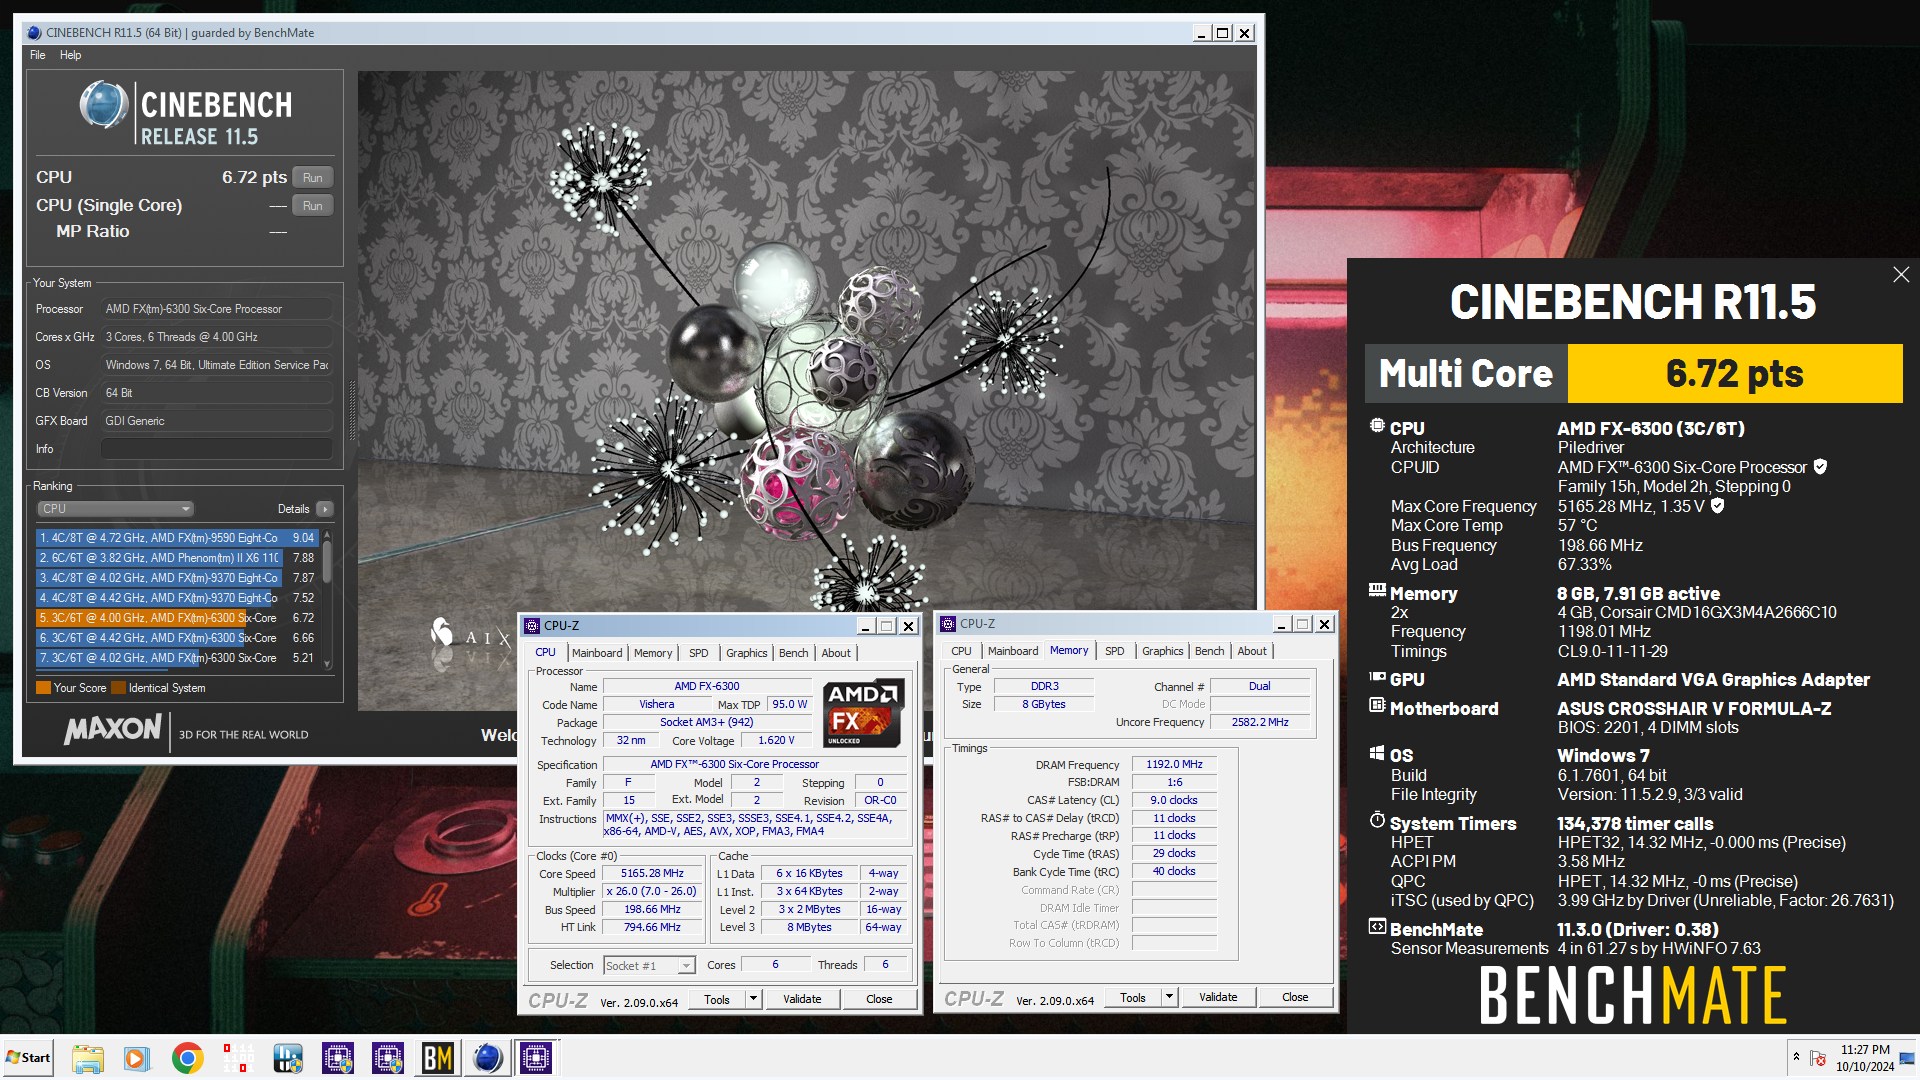Screen dimensions: 1920x1080
Task: Click the System Timers clock icon
Action: (x=1377, y=821)
